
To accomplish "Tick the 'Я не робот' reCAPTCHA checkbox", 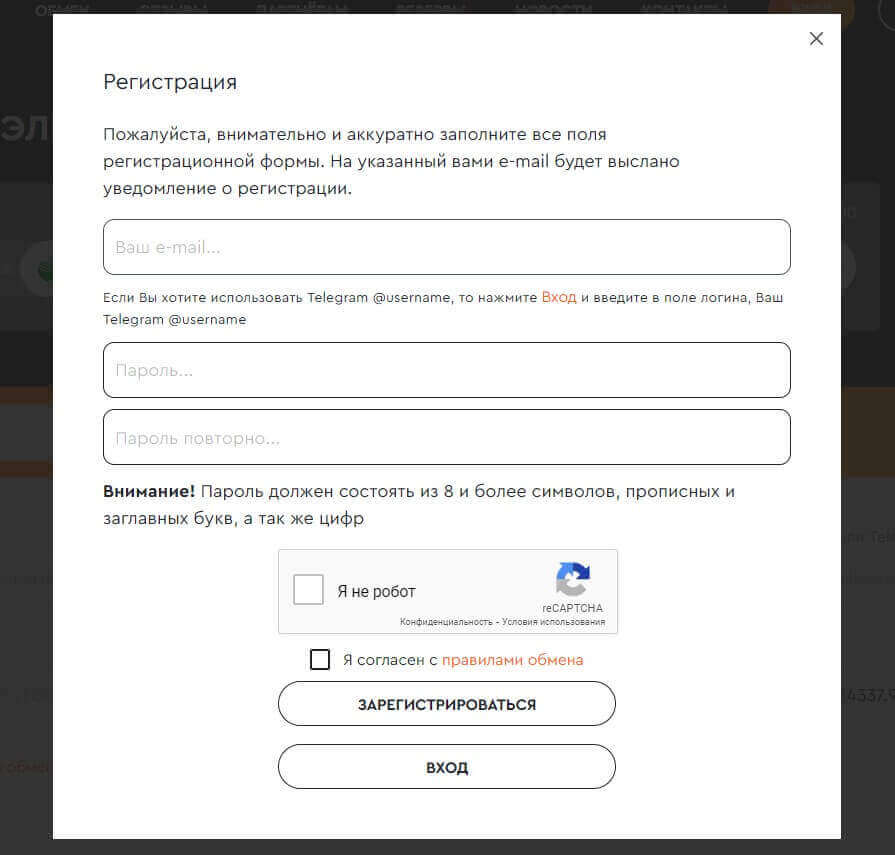I will click(309, 590).
